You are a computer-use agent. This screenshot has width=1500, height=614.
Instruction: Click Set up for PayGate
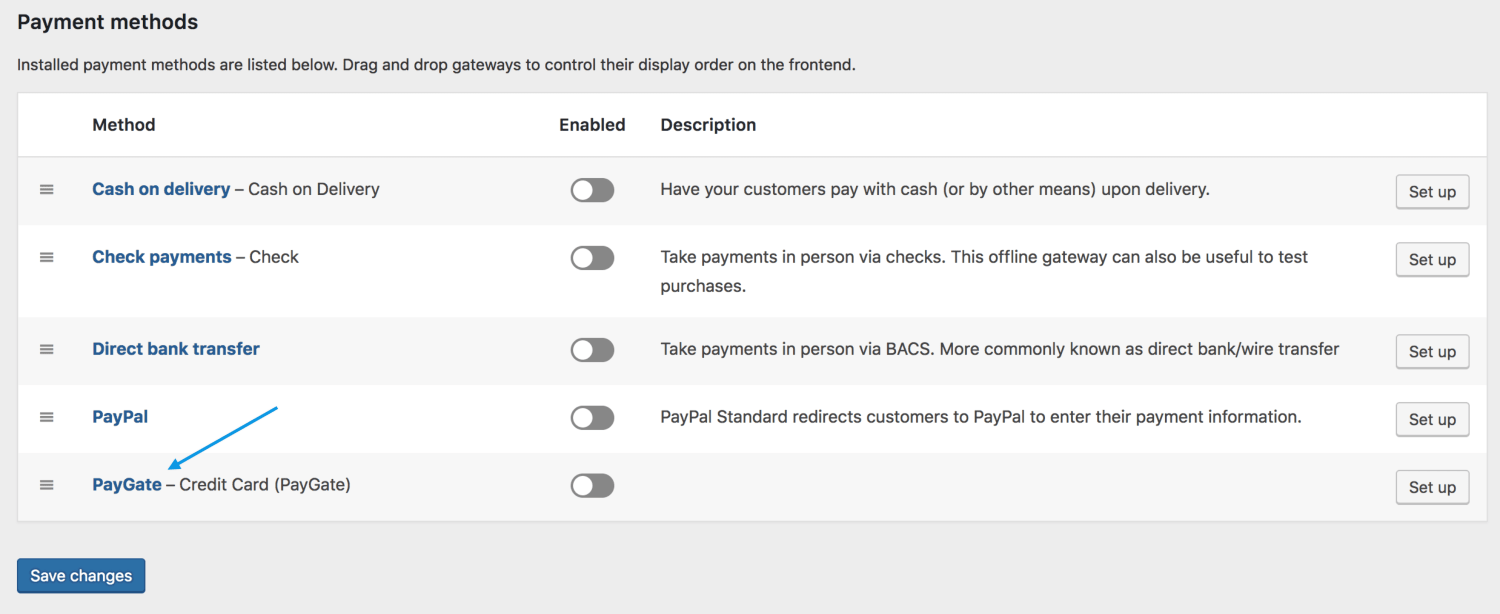tap(1432, 487)
